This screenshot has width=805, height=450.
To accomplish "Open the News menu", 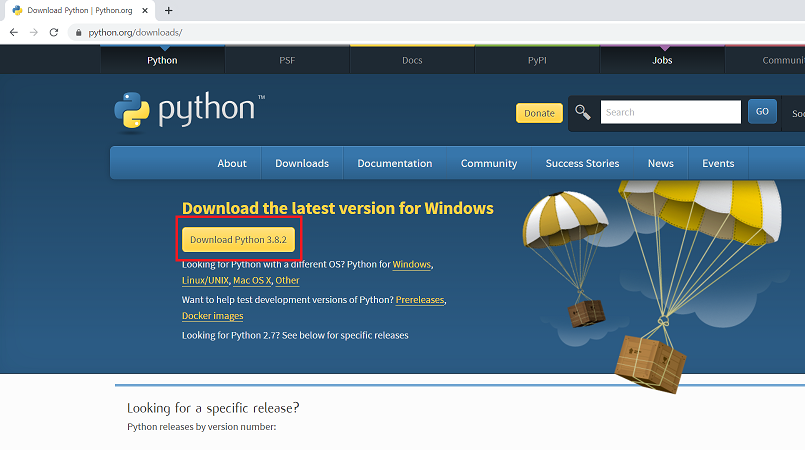I will 661,163.
